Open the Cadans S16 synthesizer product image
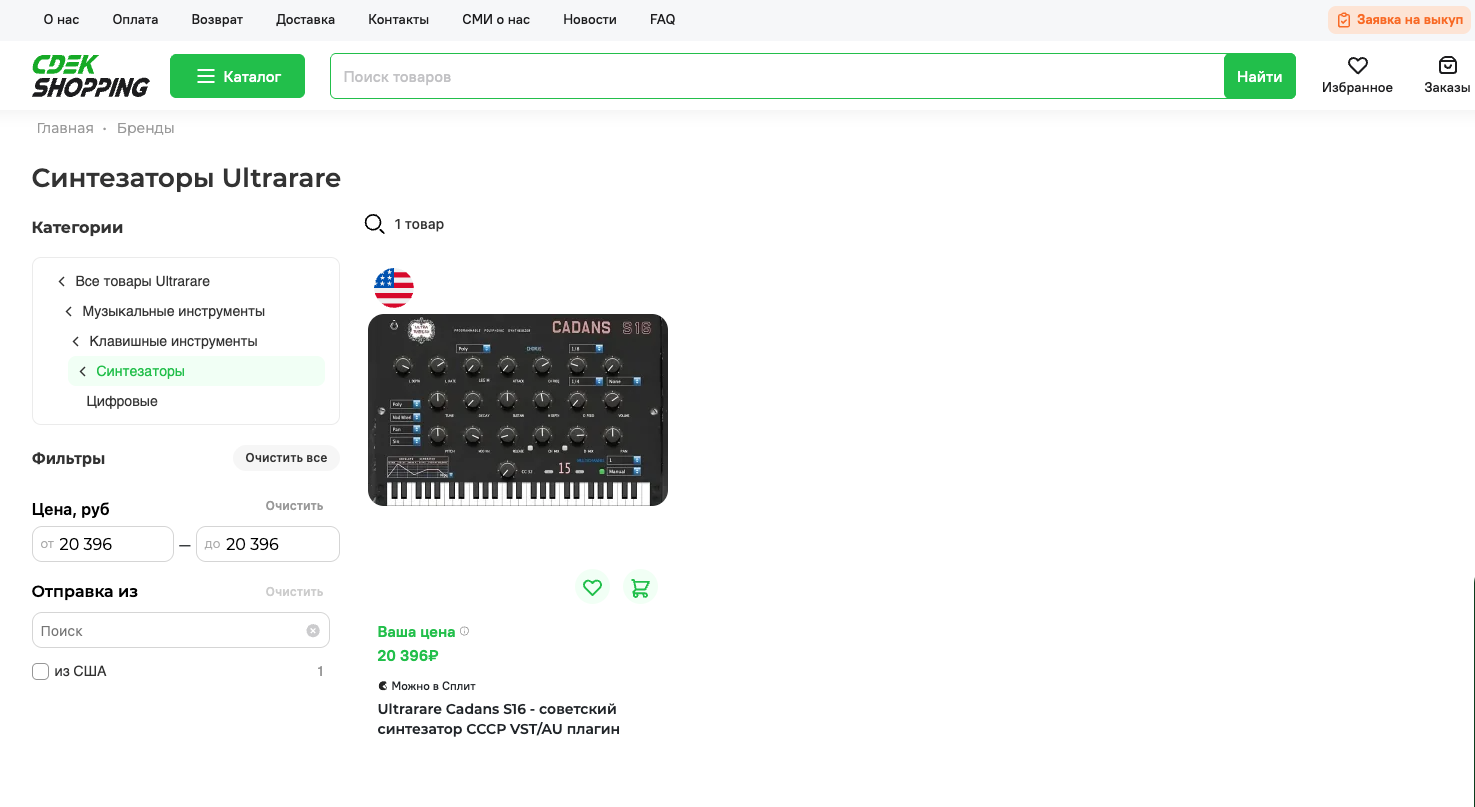The height and width of the screenshot is (807, 1475). tap(518, 410)
